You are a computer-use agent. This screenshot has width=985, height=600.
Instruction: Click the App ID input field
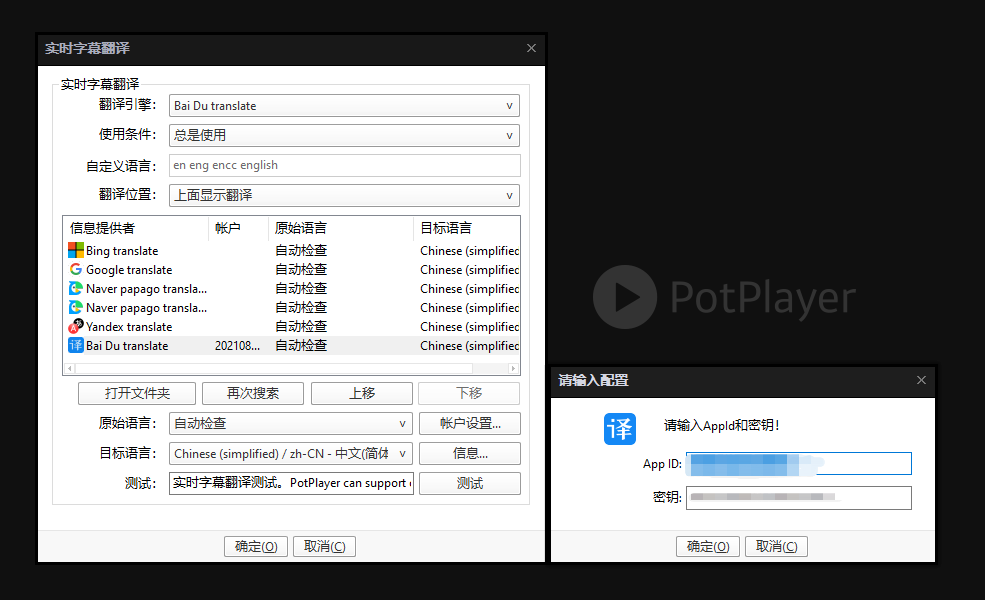coord(798,464)
